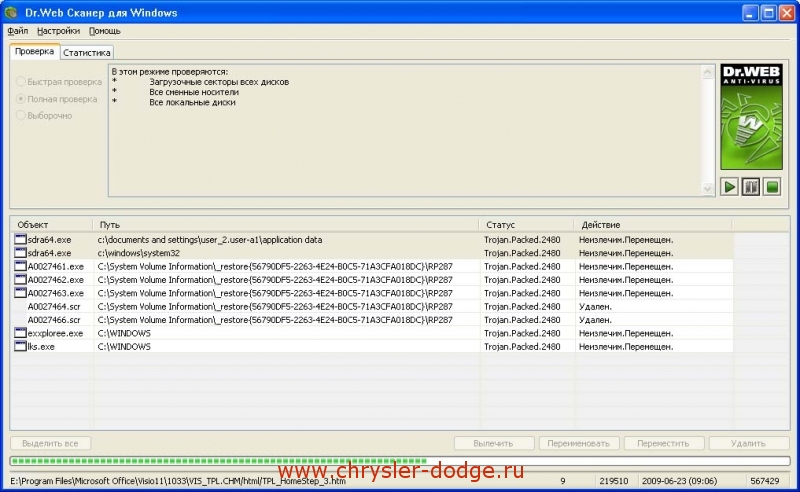Click status bar infected count 9
This screenshot has width=800, height=492.
tap(563, 481)
